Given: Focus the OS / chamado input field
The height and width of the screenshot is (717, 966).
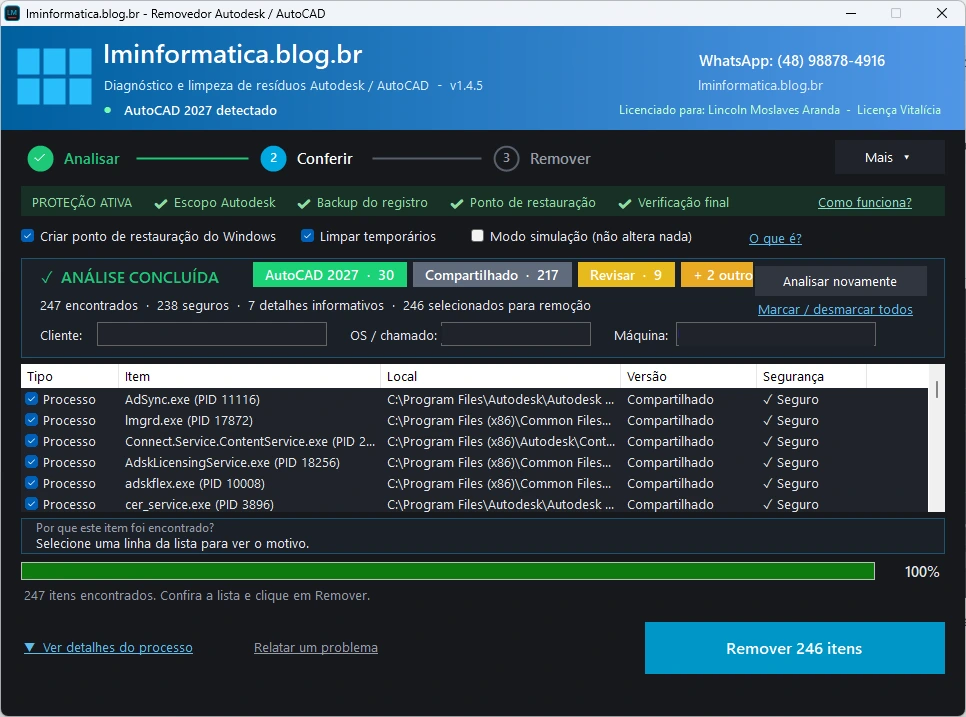Looking at the screenshot, I should pyautogui.click(x=516, y=334).
